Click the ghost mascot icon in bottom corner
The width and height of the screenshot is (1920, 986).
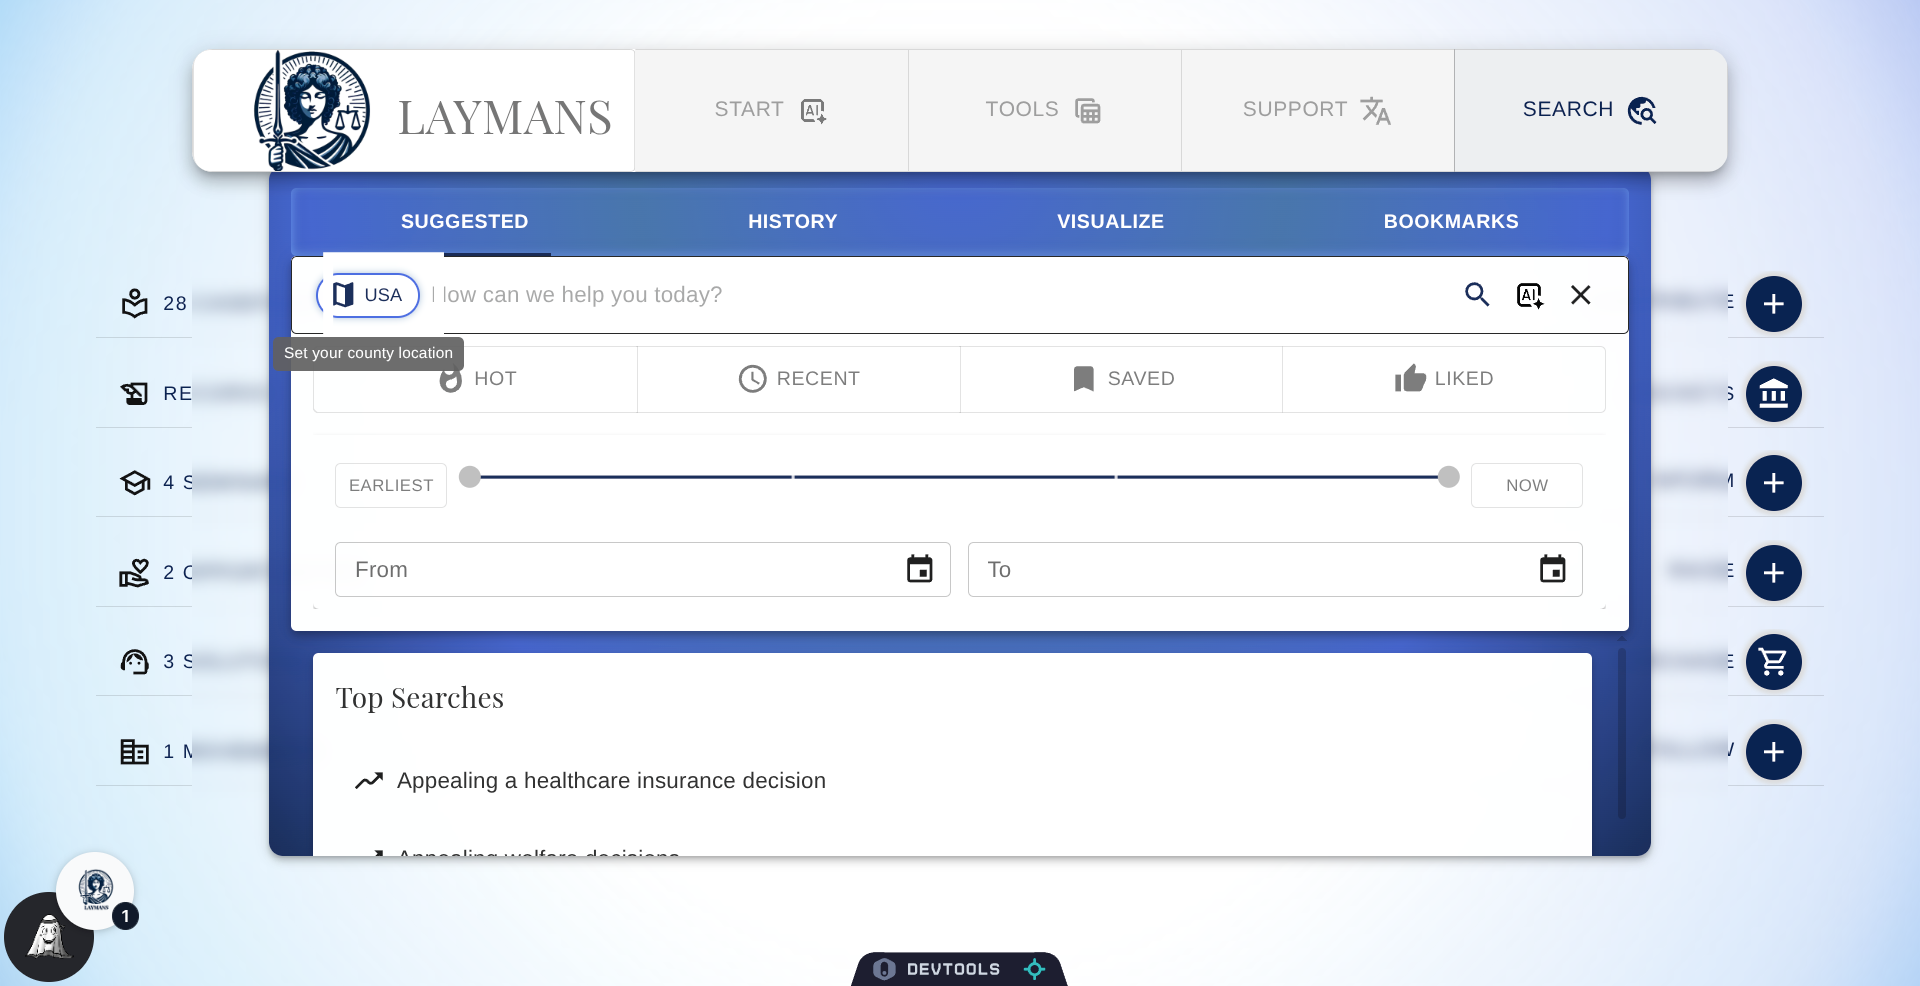click(x=48, y=938)
